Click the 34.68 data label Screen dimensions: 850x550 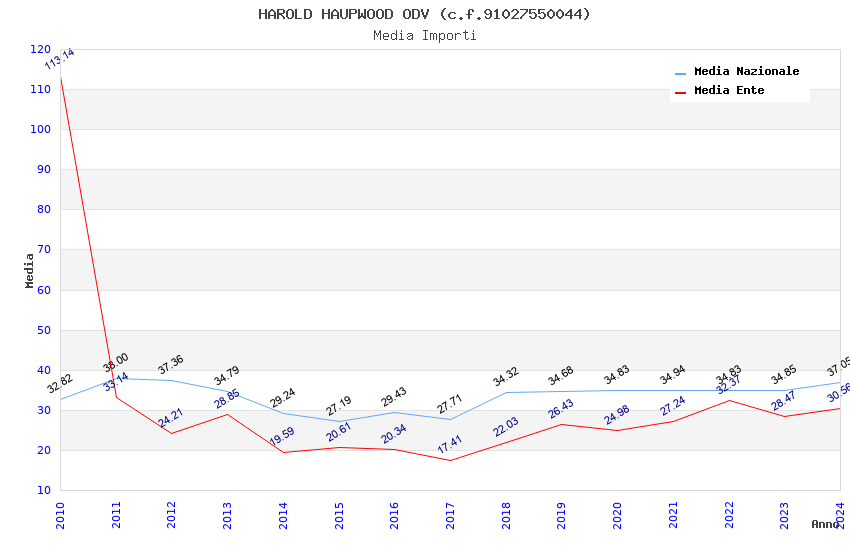(561, 376)
